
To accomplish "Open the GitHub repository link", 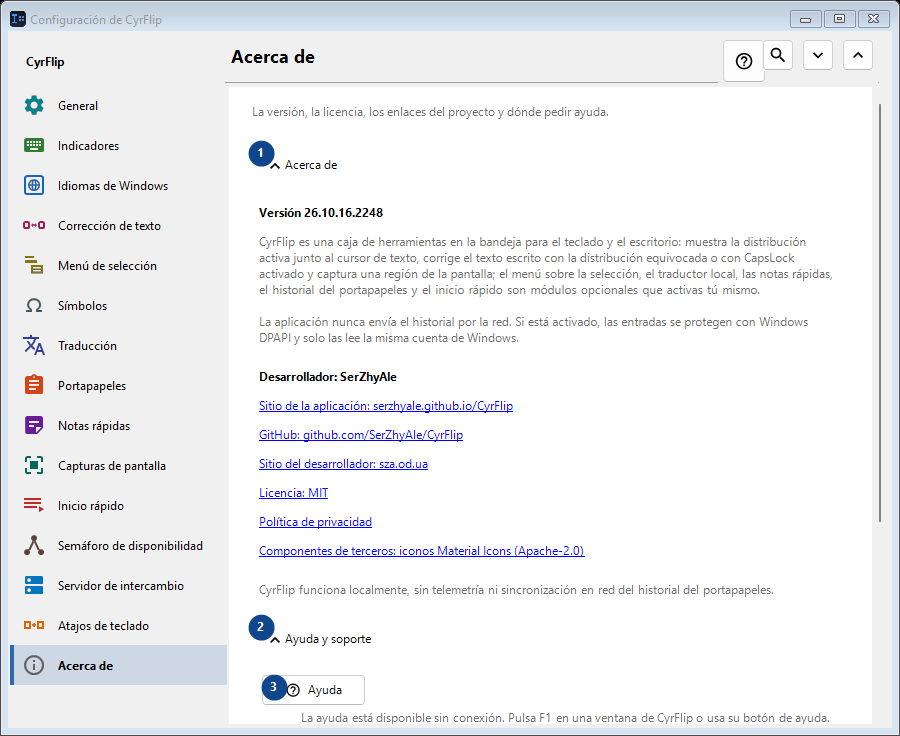I will (x=361, y=435).
